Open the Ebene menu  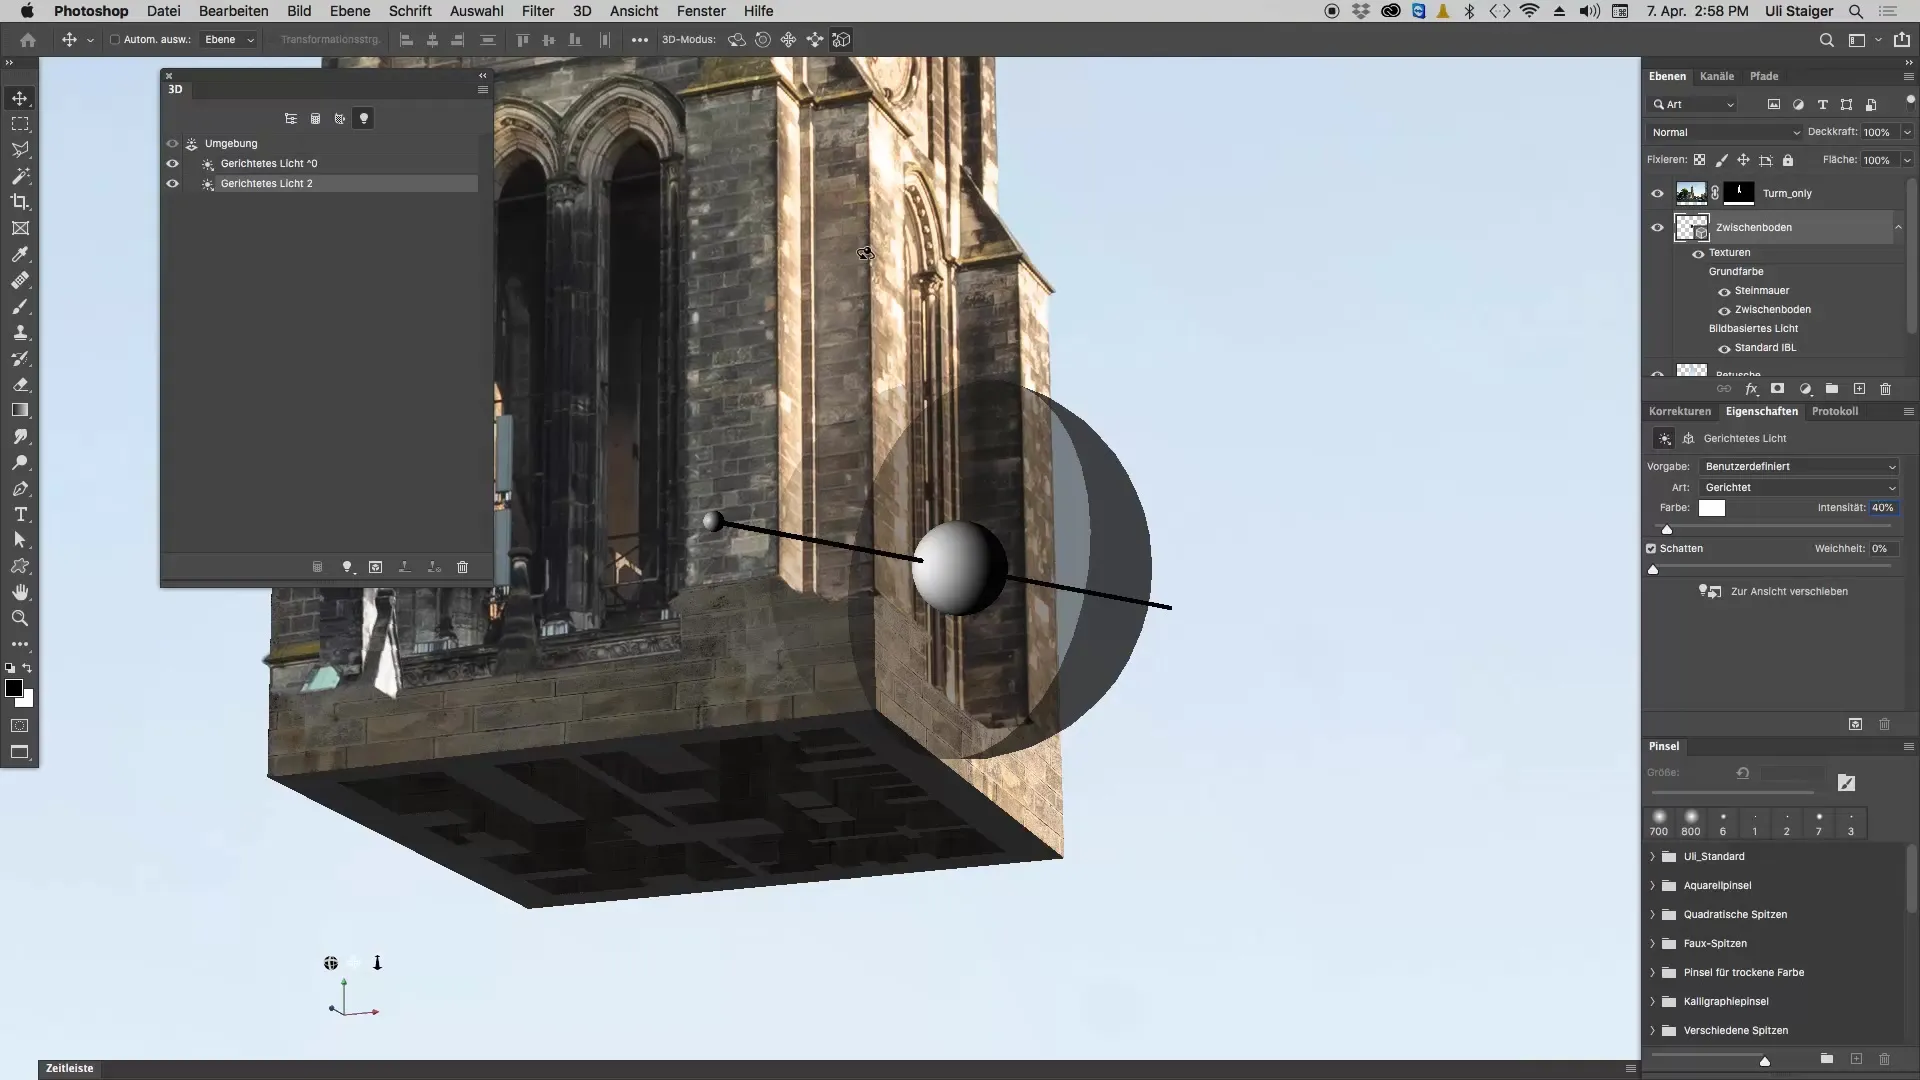click(350, 11)
